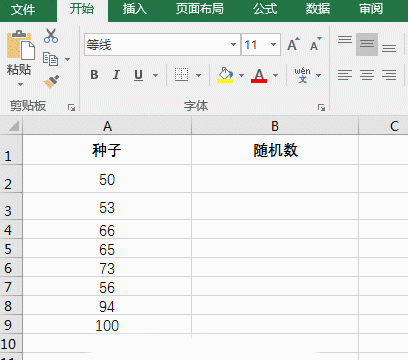Open the font name dropdown arrow
This screenshot has height=360, width=408.
click(233, 44)
